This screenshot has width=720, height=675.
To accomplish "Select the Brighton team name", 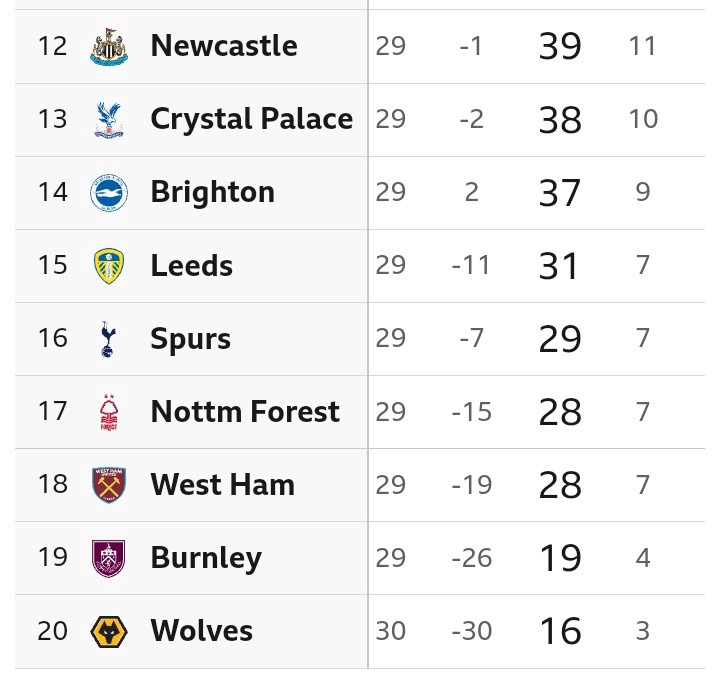I will pos(212,192).
